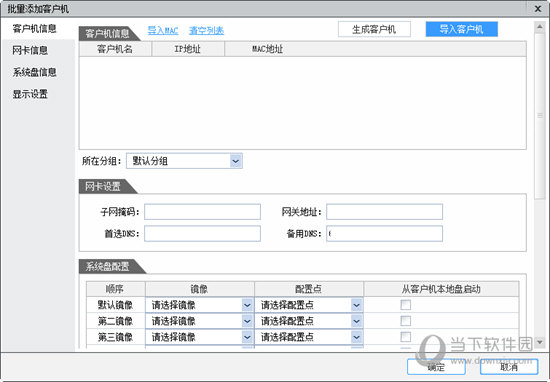The image size is (550, 382).
Task: Click the 顺序 column header
Action: (115, 289)
